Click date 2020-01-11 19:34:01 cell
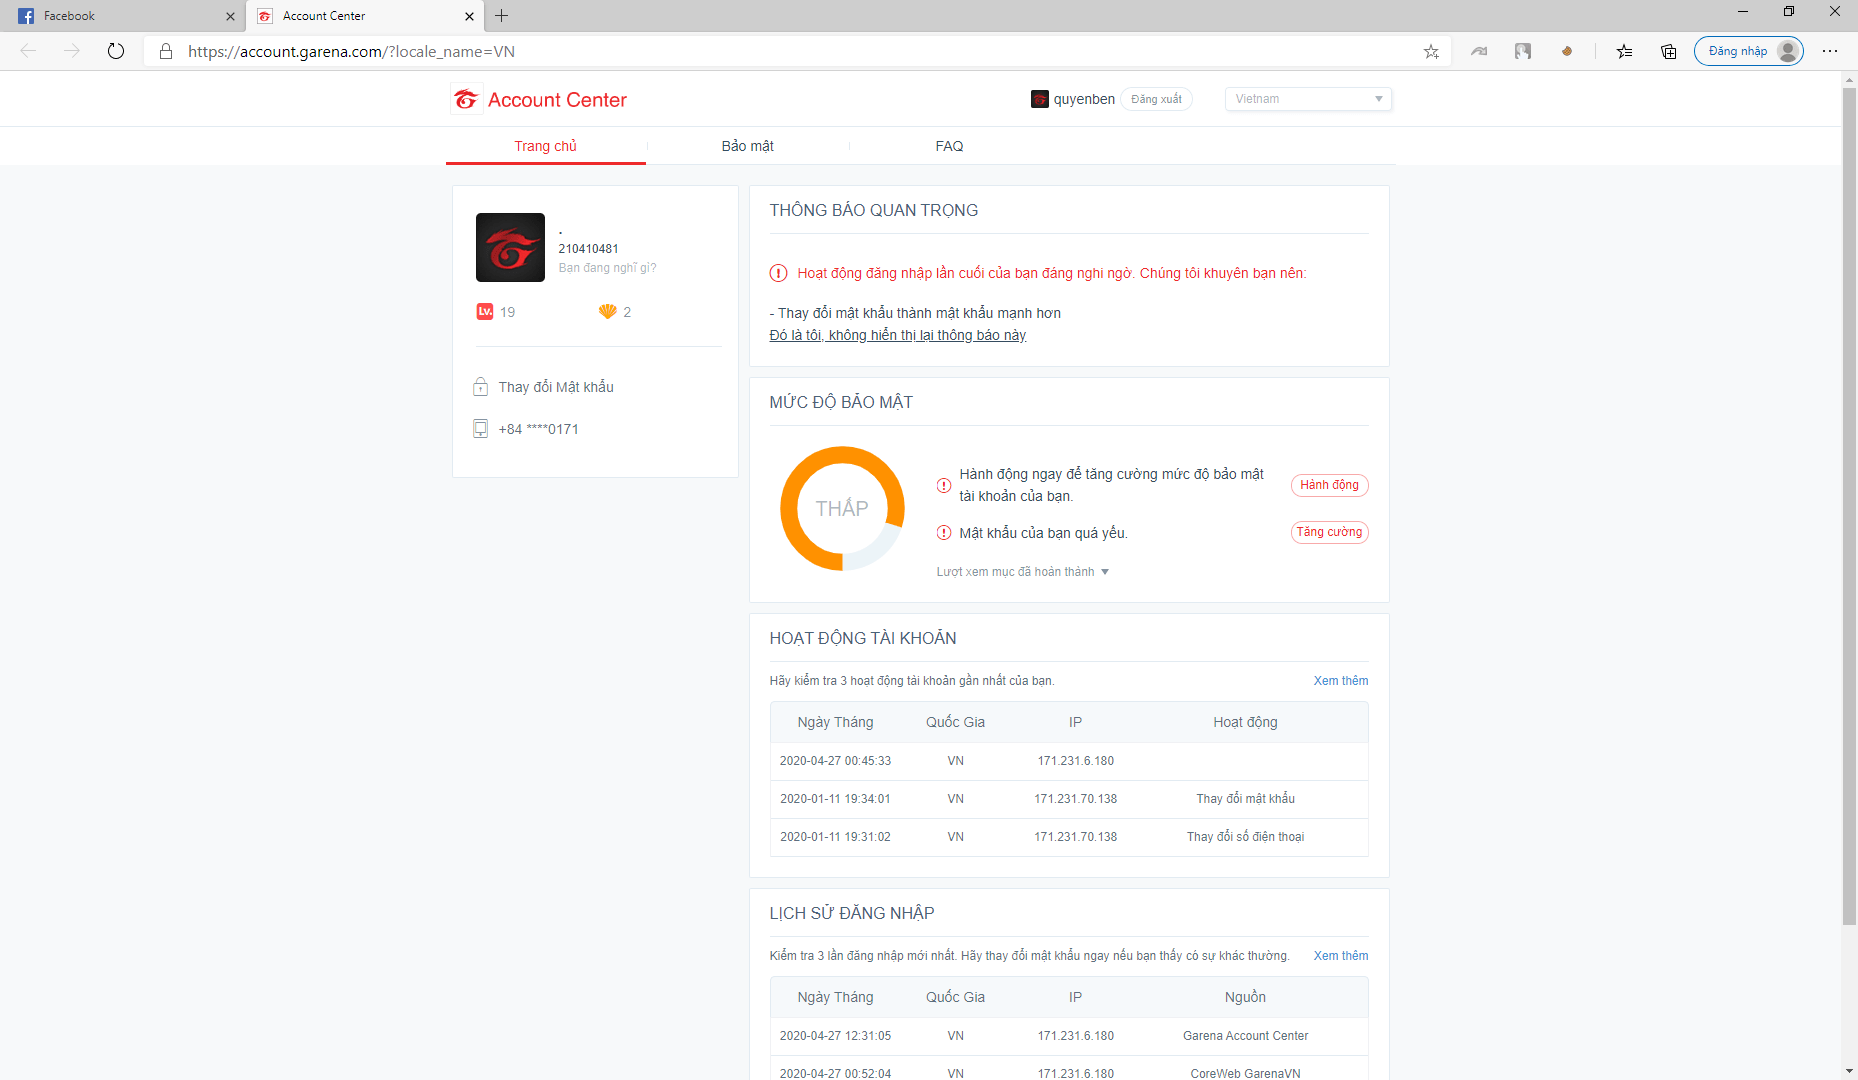Viewport: 1858px width, 1080px height. pyautogui.click(x=835, y=799)
